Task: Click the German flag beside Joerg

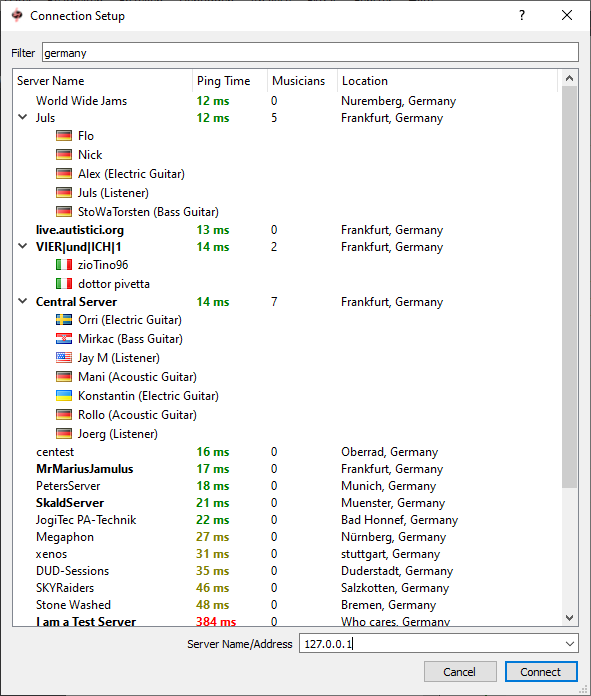Action: (64, 434)
